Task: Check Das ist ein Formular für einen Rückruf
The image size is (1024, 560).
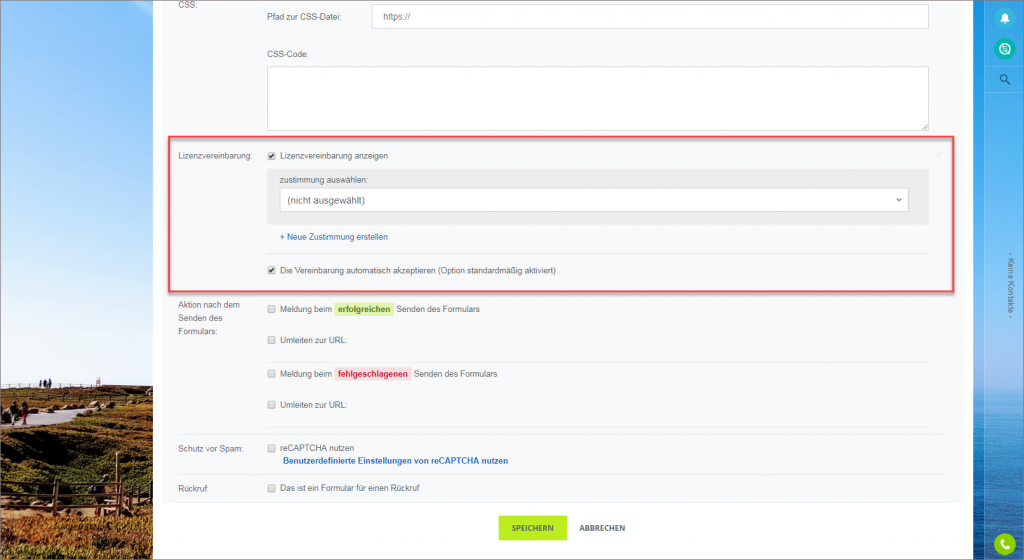Action: 272,488
